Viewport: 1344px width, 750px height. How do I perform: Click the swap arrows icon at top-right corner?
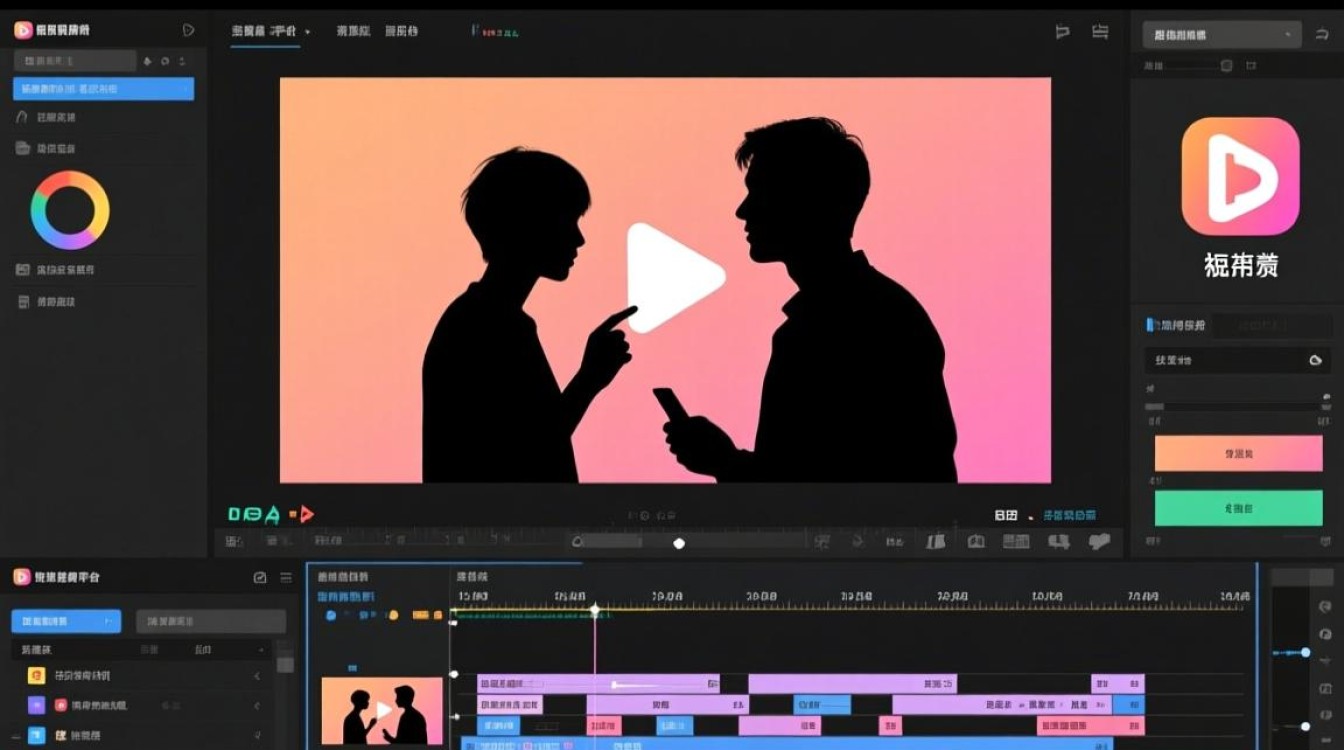click(x=1322, y=35)
